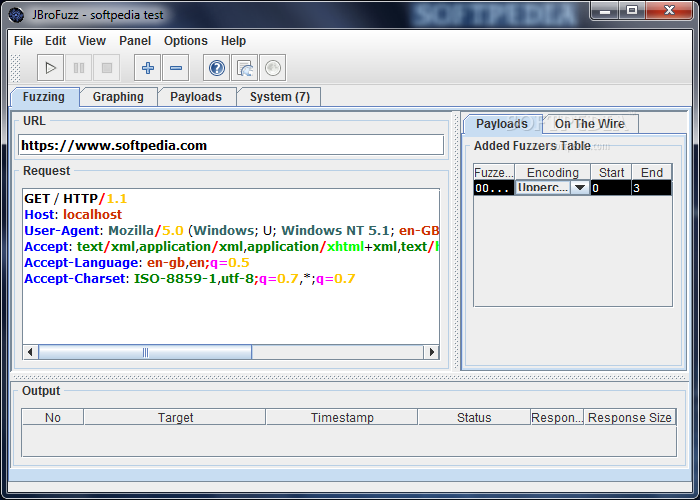Click the disabled round toolbar icon

[272, 68]
